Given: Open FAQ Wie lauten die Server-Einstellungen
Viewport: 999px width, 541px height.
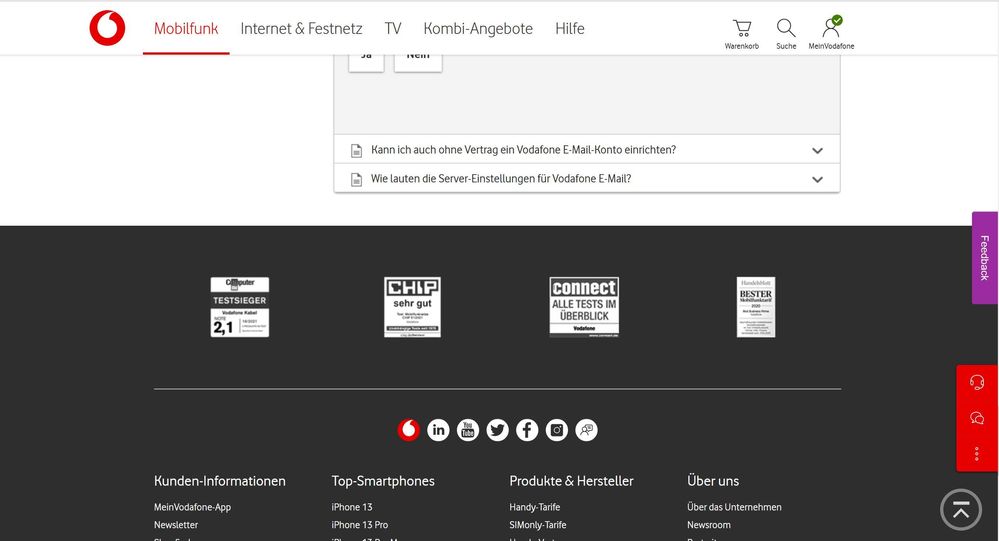Looking at the screenshot, I should tap(587, 178).
